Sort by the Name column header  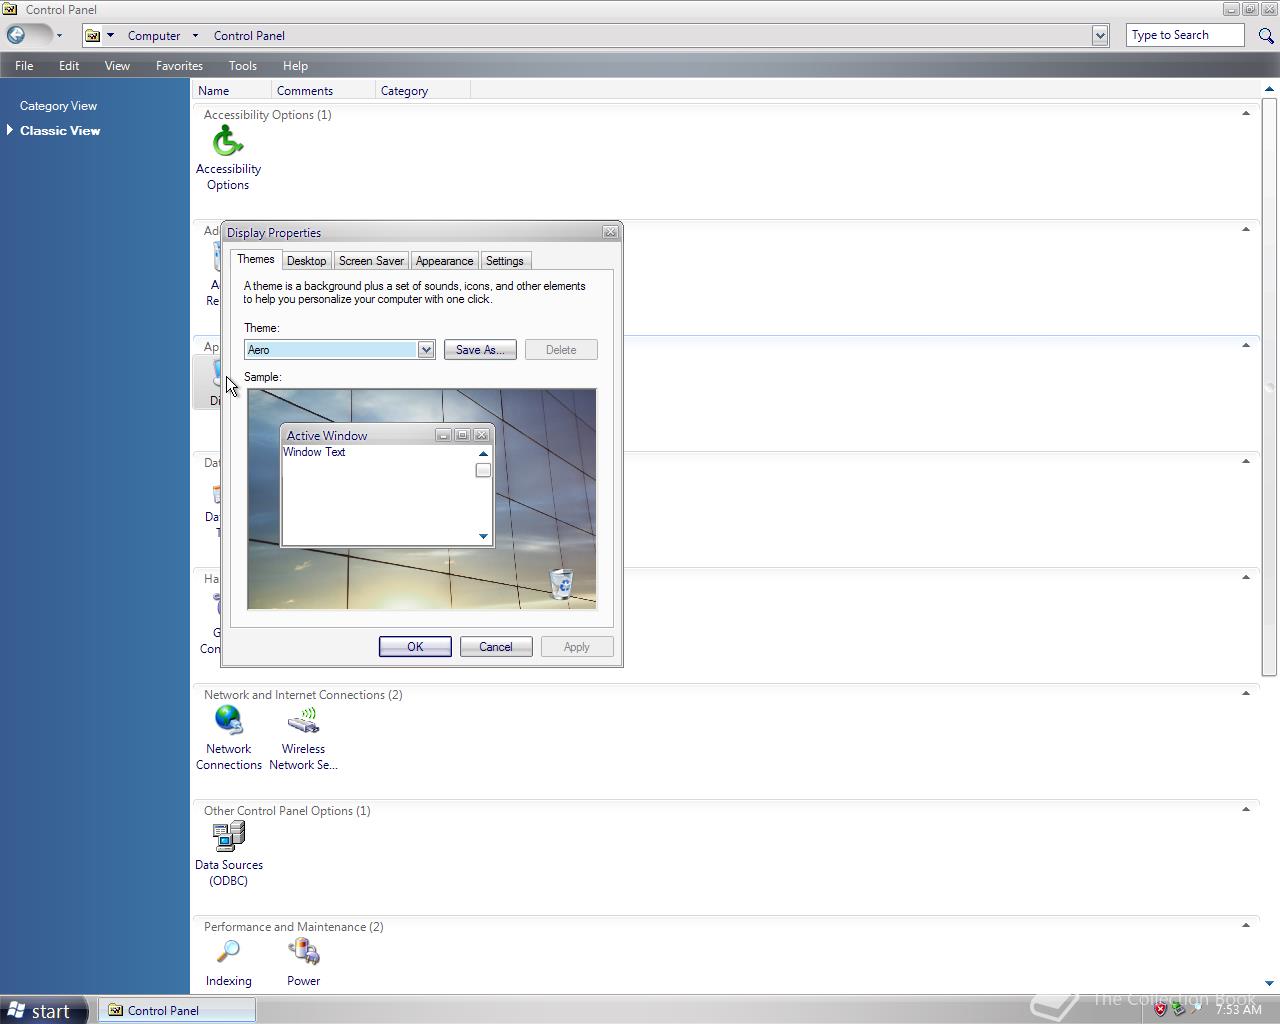231,90
